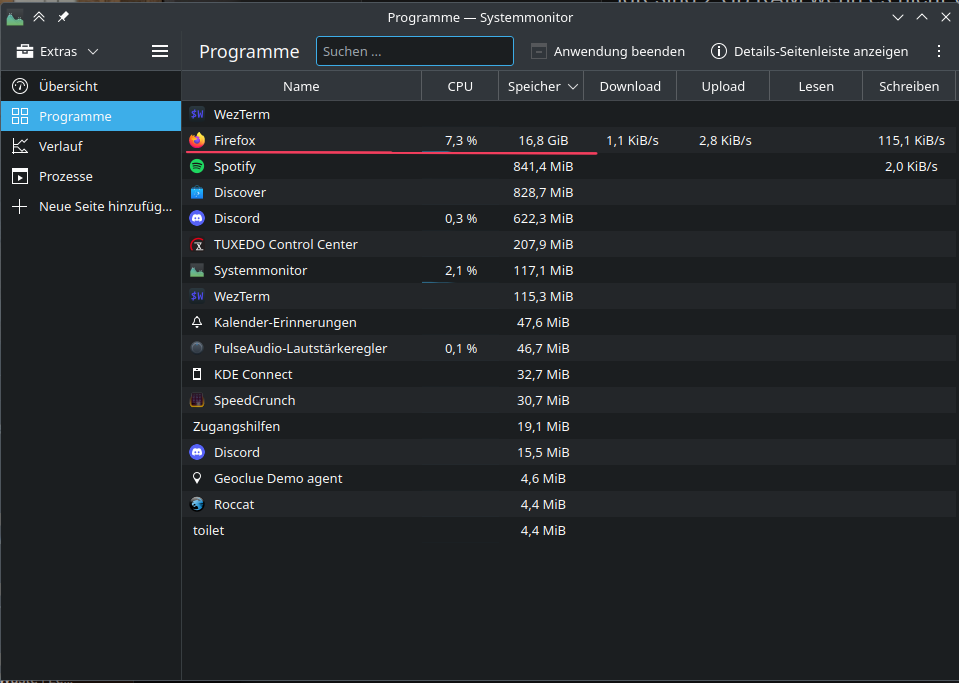The image size is (959, 683).
Task: Sort by the Lesen column header
Action: (816, 86)
